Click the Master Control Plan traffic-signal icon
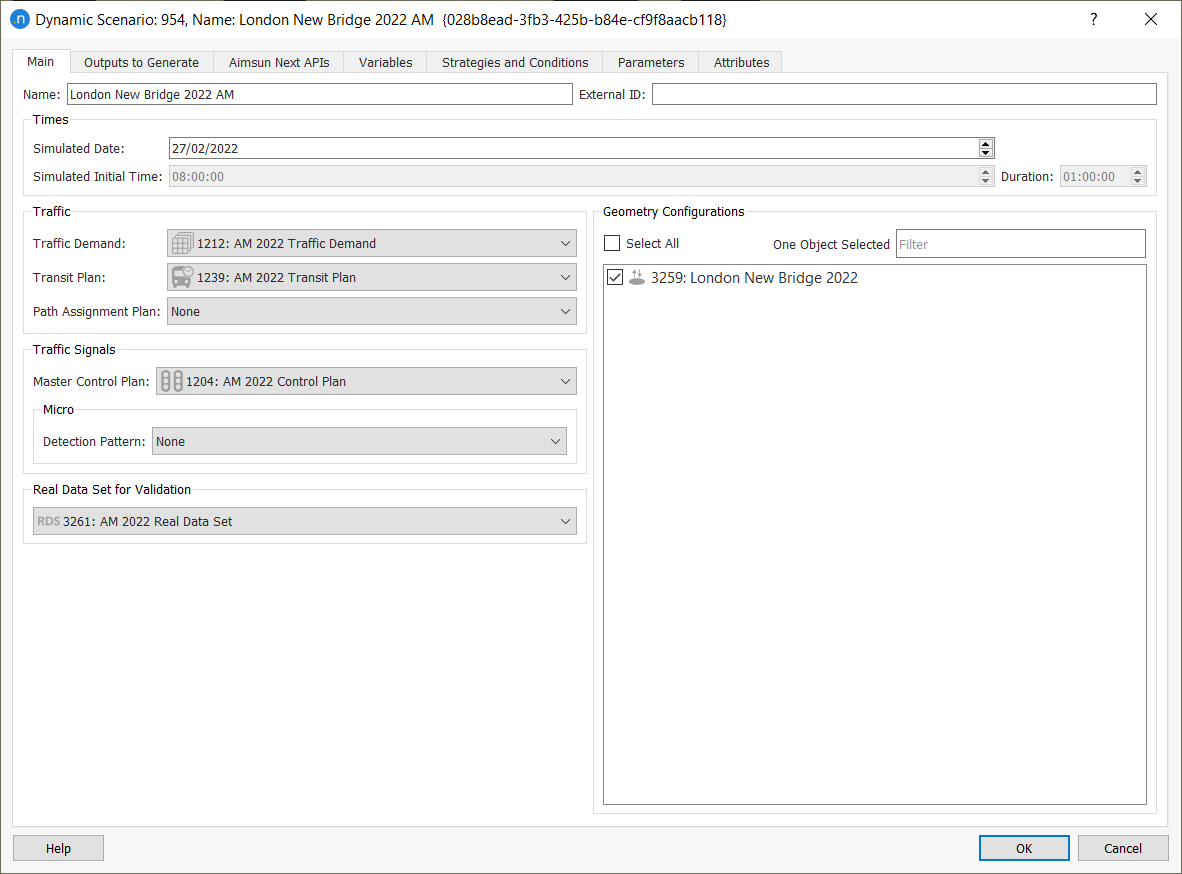1182x874 pixels. [170, 380]
